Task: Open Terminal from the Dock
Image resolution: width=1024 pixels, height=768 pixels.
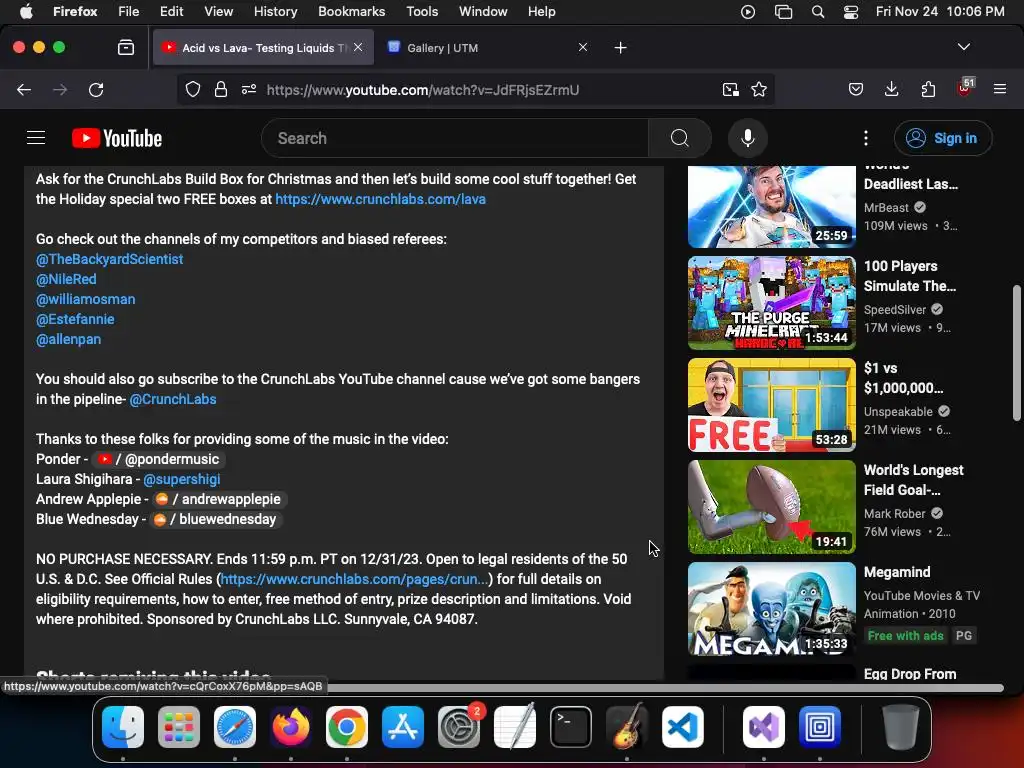Action: (x=571, y=727)
